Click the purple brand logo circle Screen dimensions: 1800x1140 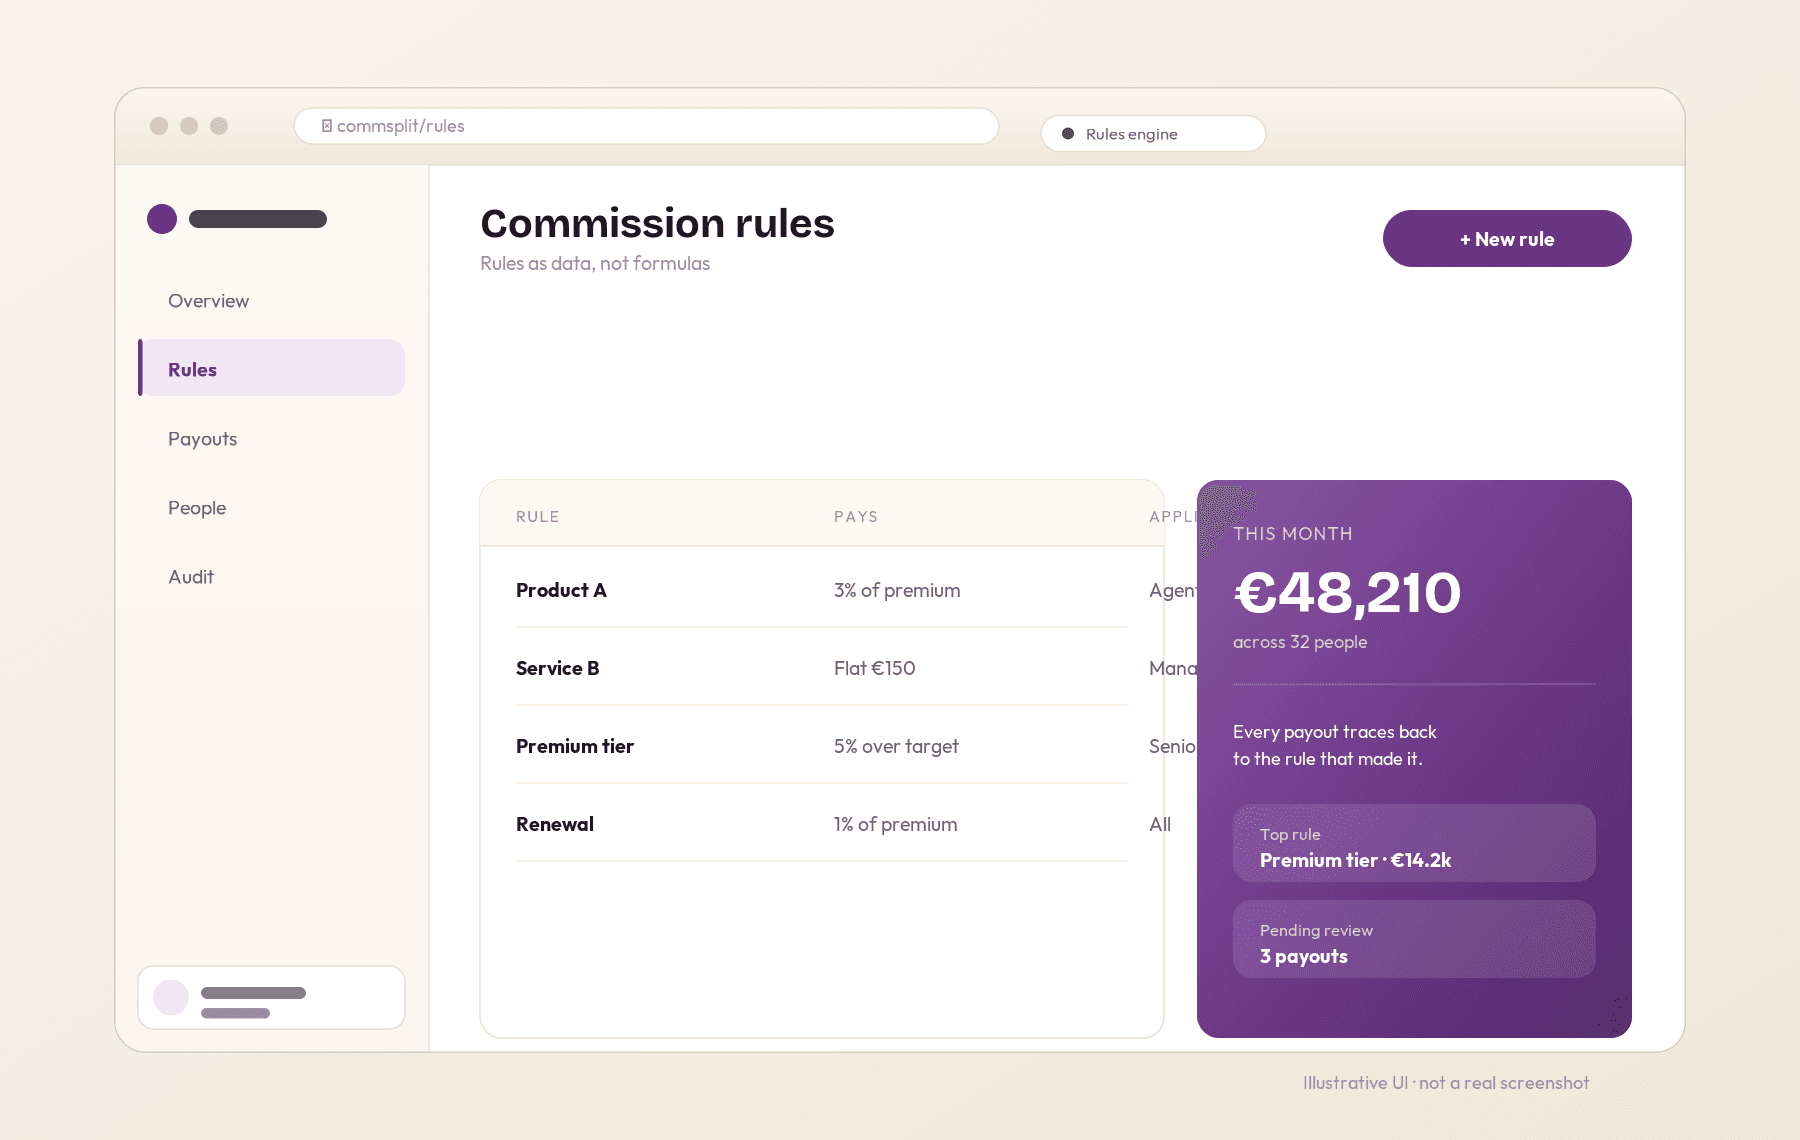[x=162, y=219]
